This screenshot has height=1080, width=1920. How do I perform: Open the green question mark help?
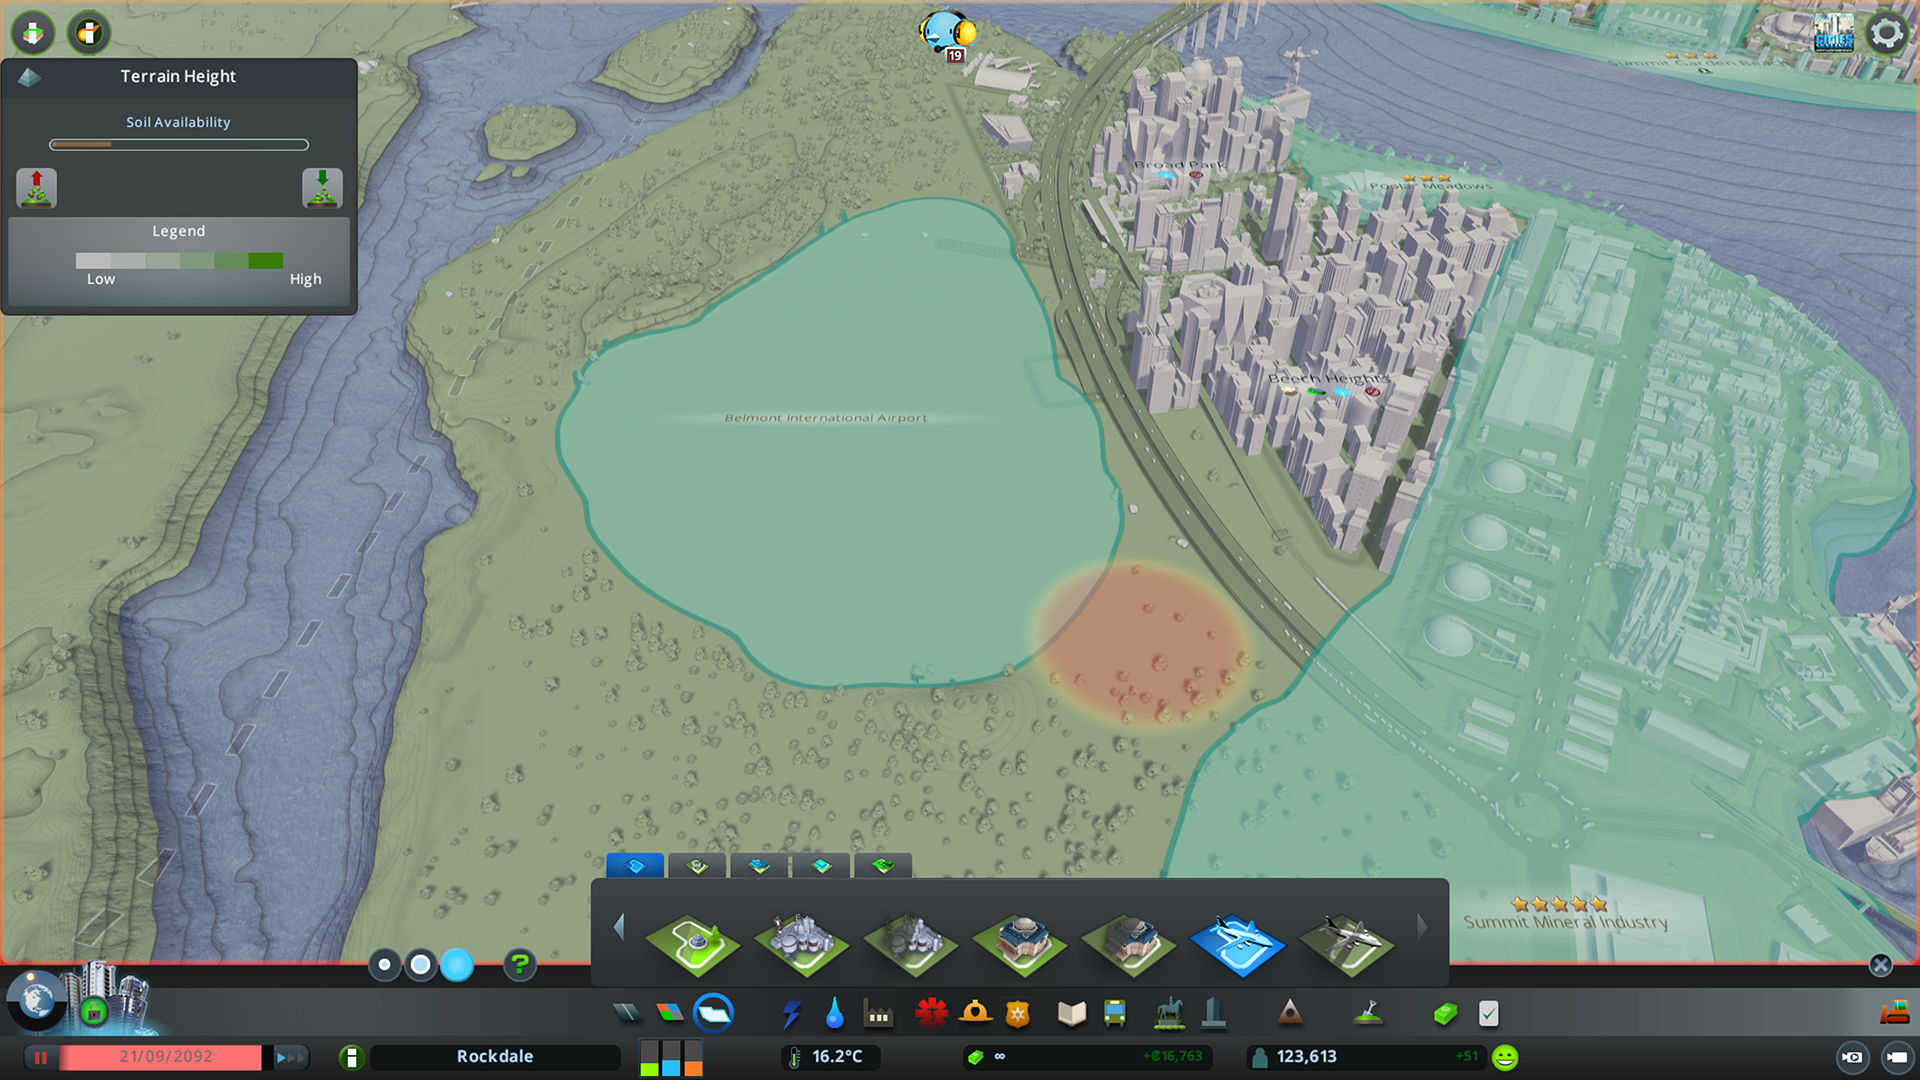pos(519,965)
